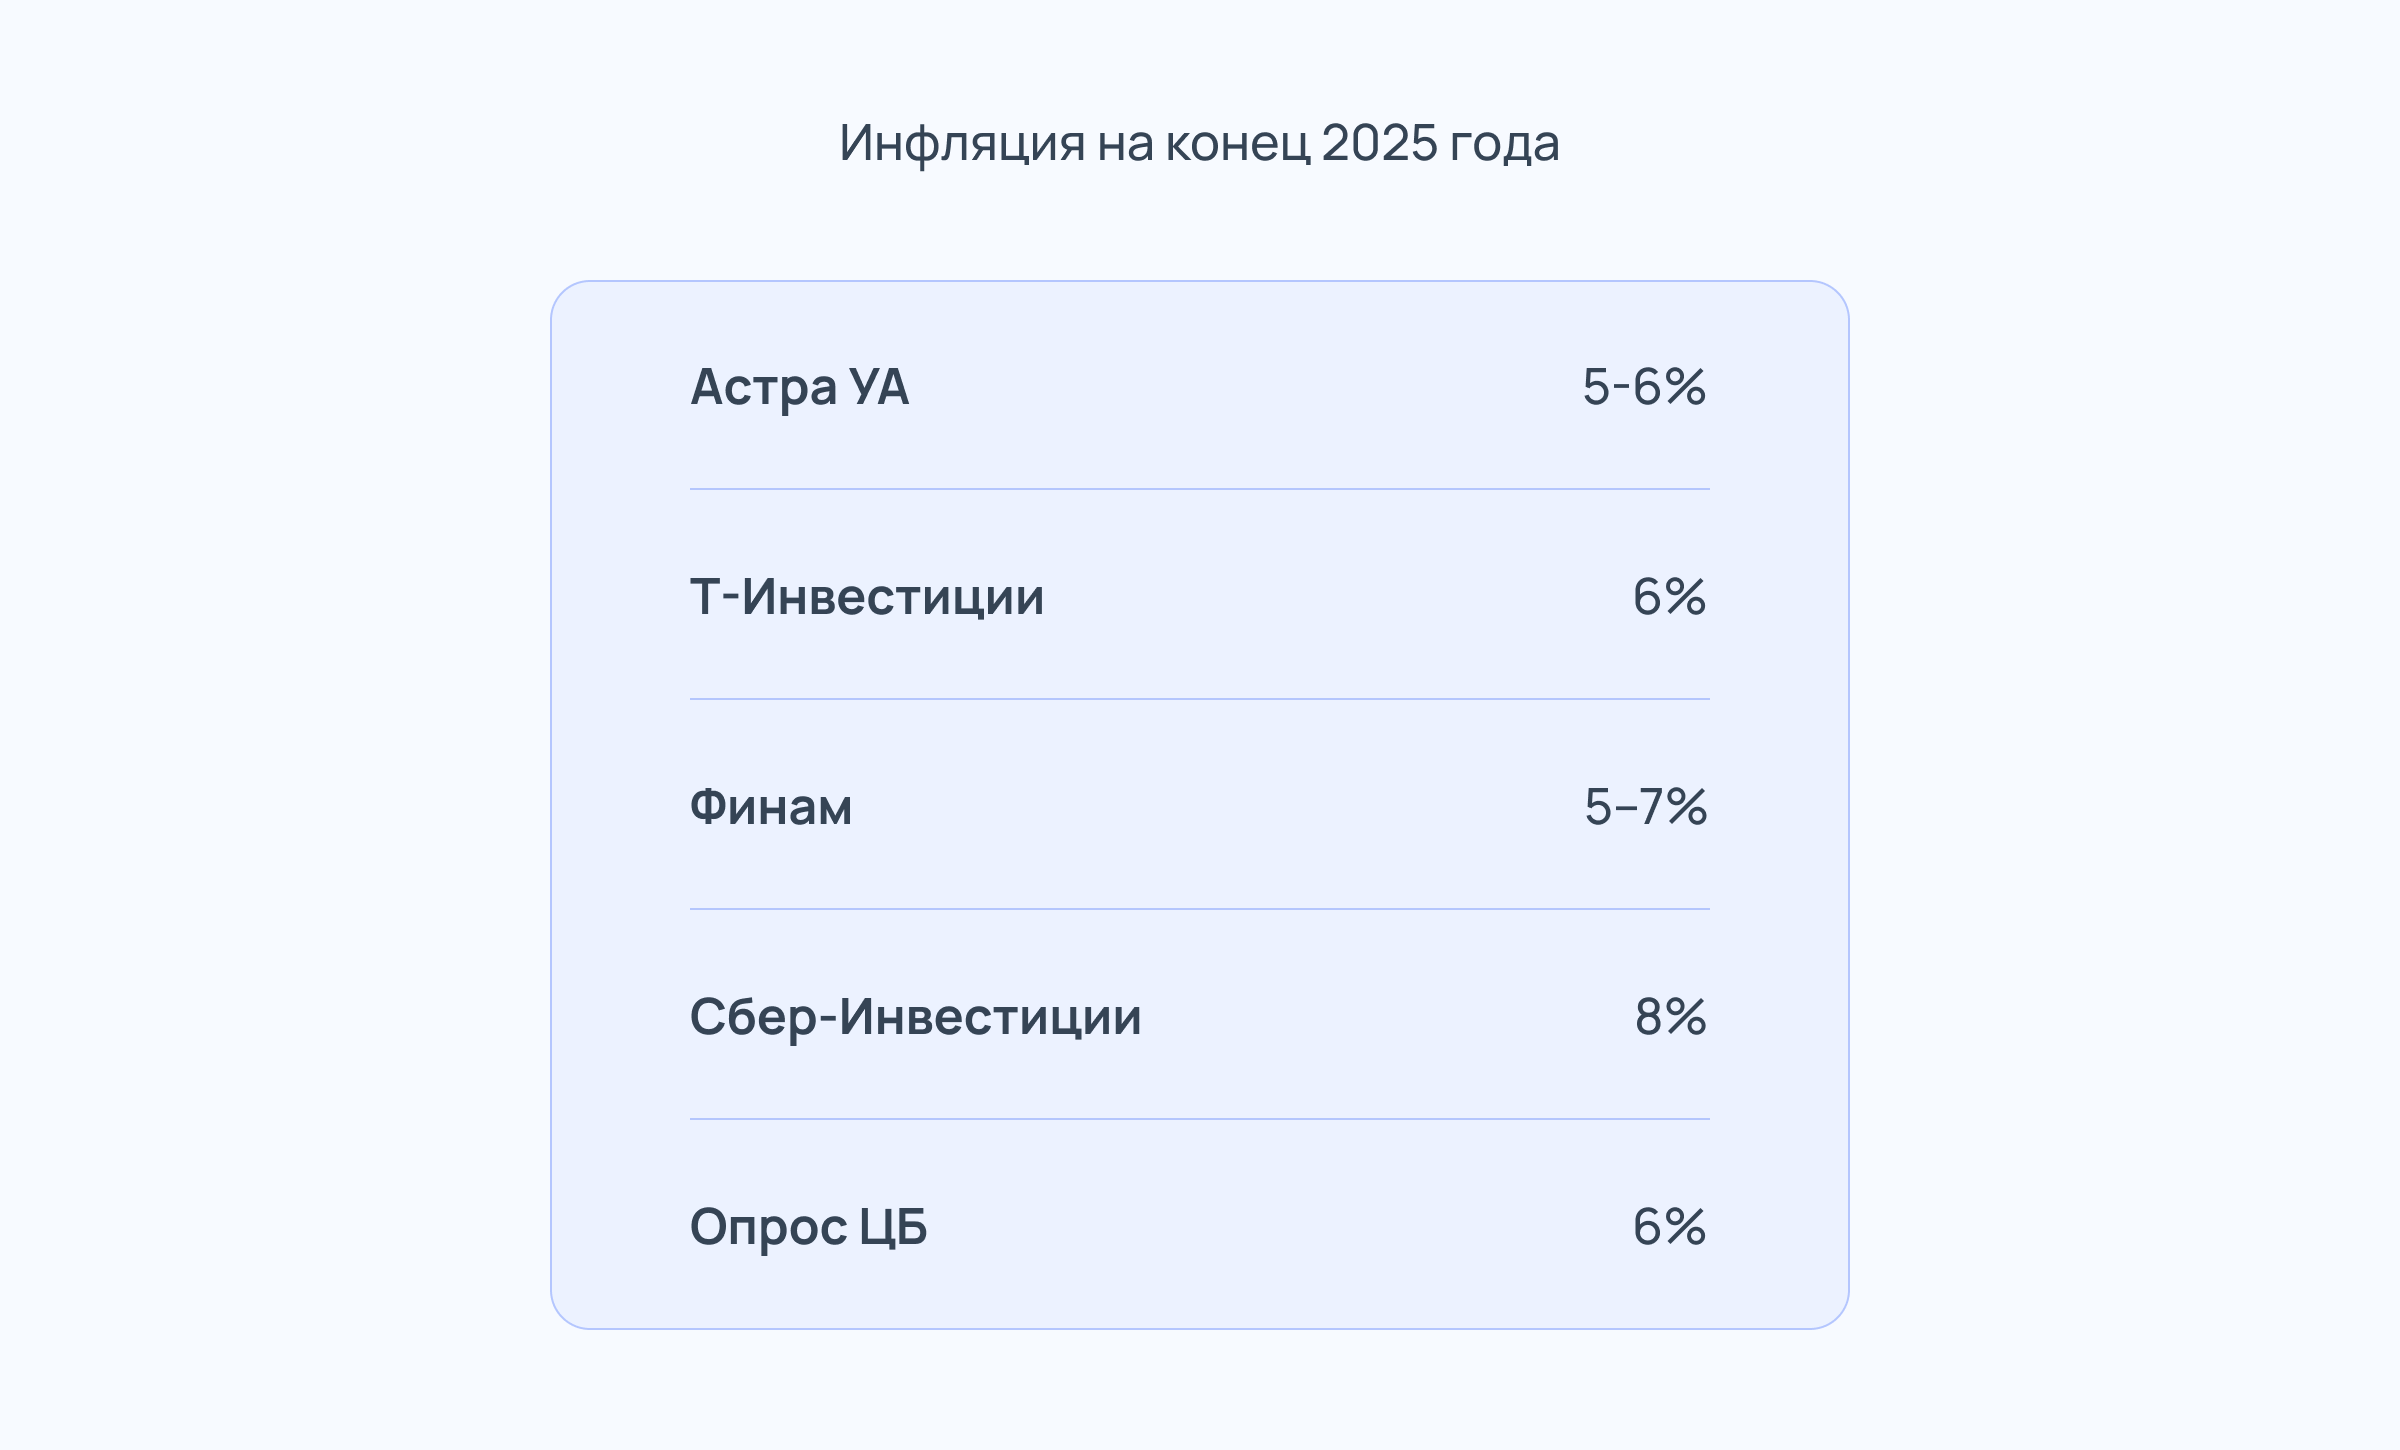This screenshot has width=2400, height=1450.
Task: Click the divider line below Финам
Action: [x=1200, y=909]
